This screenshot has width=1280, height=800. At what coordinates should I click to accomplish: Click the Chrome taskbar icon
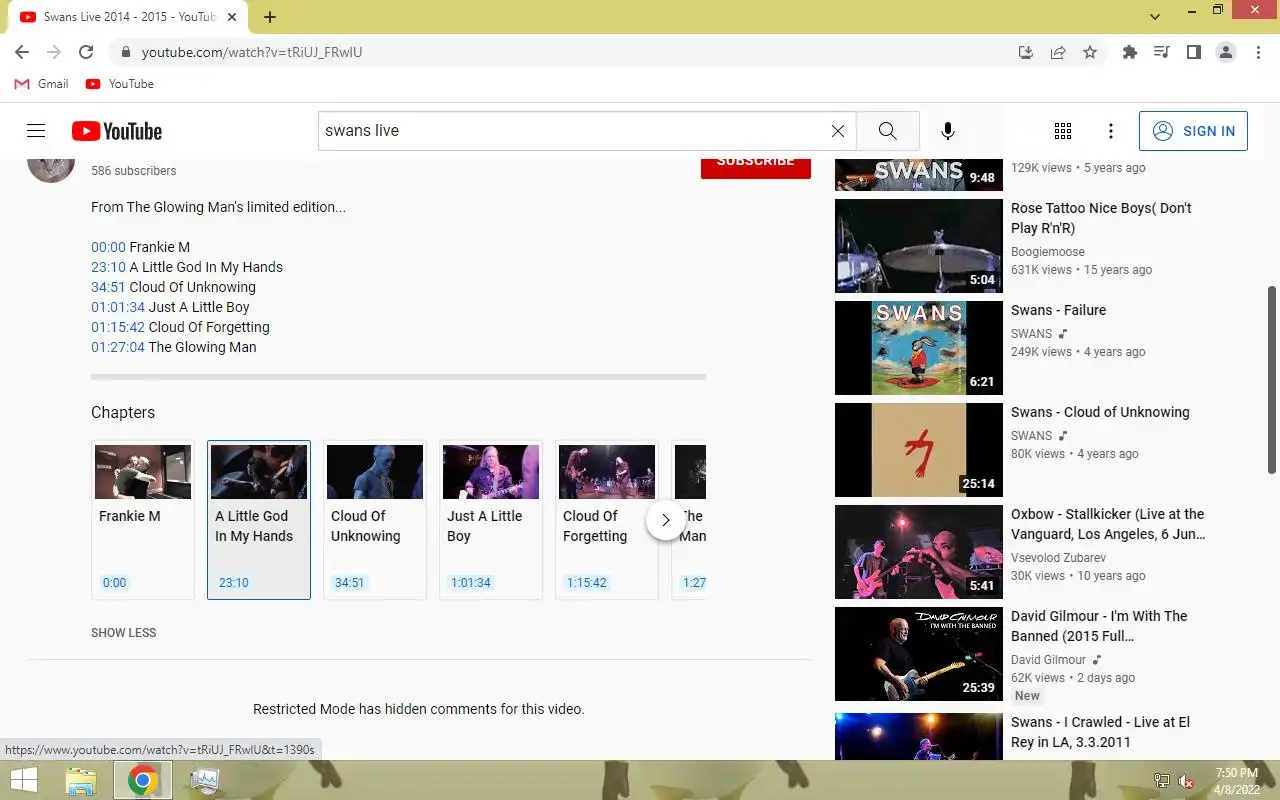[143, 780]
